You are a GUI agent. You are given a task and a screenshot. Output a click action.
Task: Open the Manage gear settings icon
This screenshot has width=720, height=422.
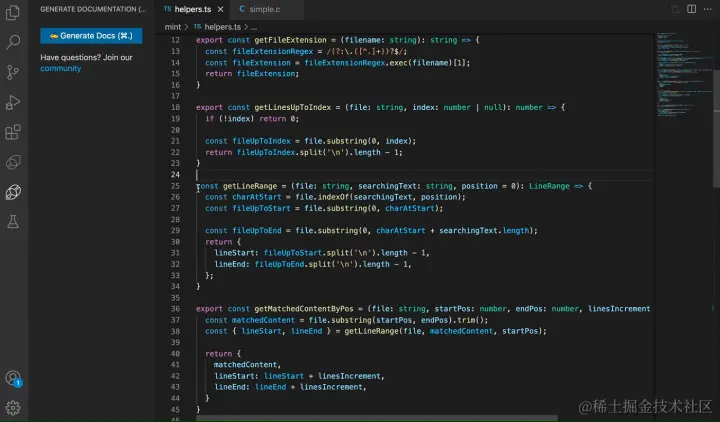pos(13,408)
